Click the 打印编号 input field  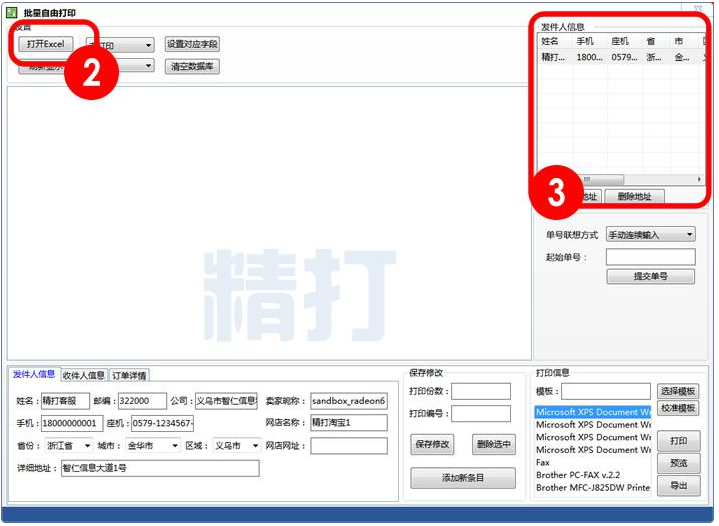(481, 414)
